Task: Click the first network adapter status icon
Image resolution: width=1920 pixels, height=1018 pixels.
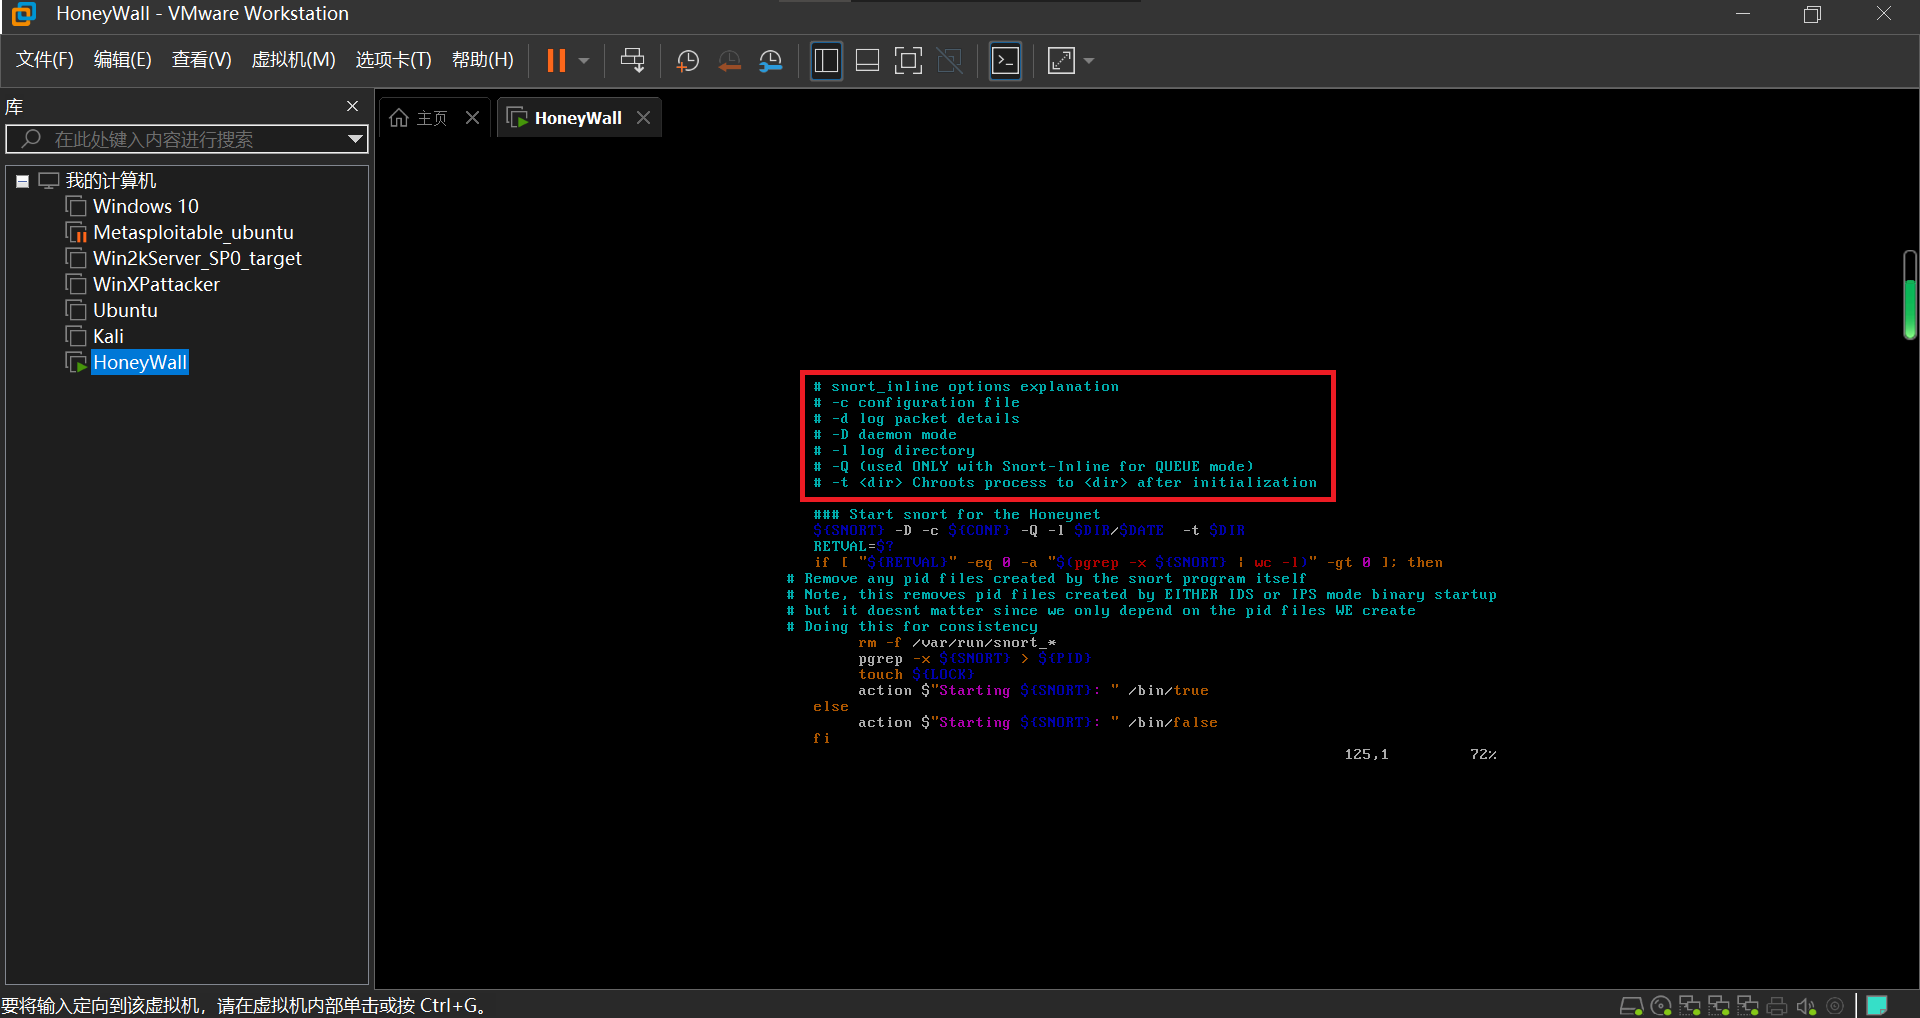Action: [x=1690, y=1006]
